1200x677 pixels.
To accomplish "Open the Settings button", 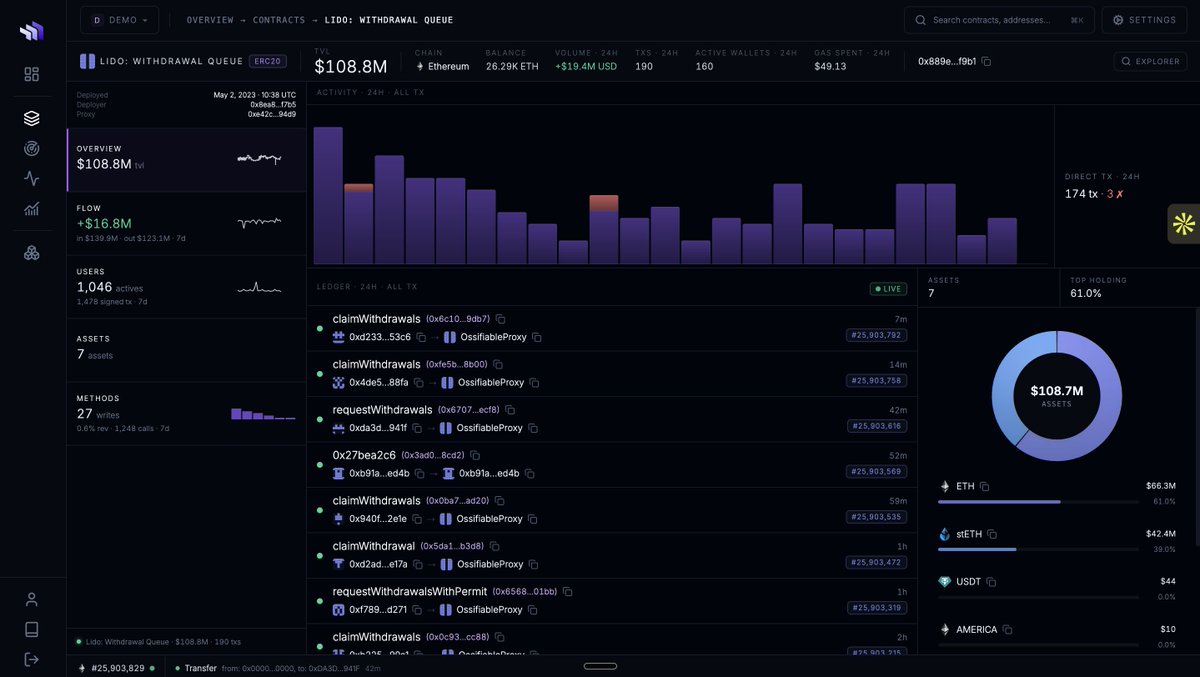I will [x=1144, y=20].
